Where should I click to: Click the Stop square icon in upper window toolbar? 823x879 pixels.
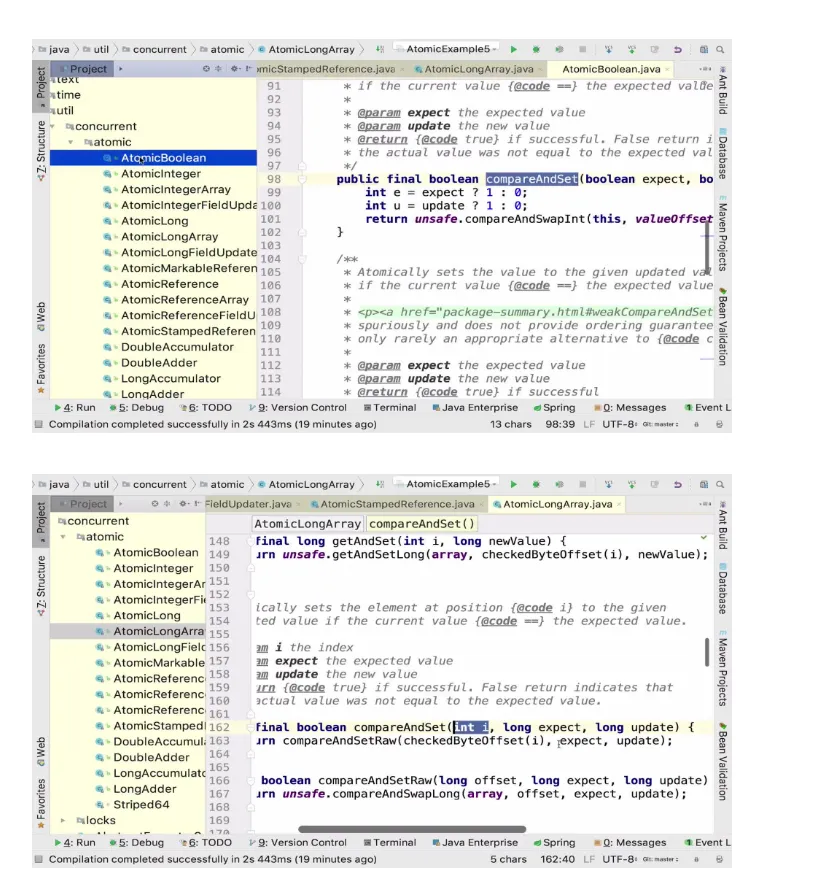582,49
